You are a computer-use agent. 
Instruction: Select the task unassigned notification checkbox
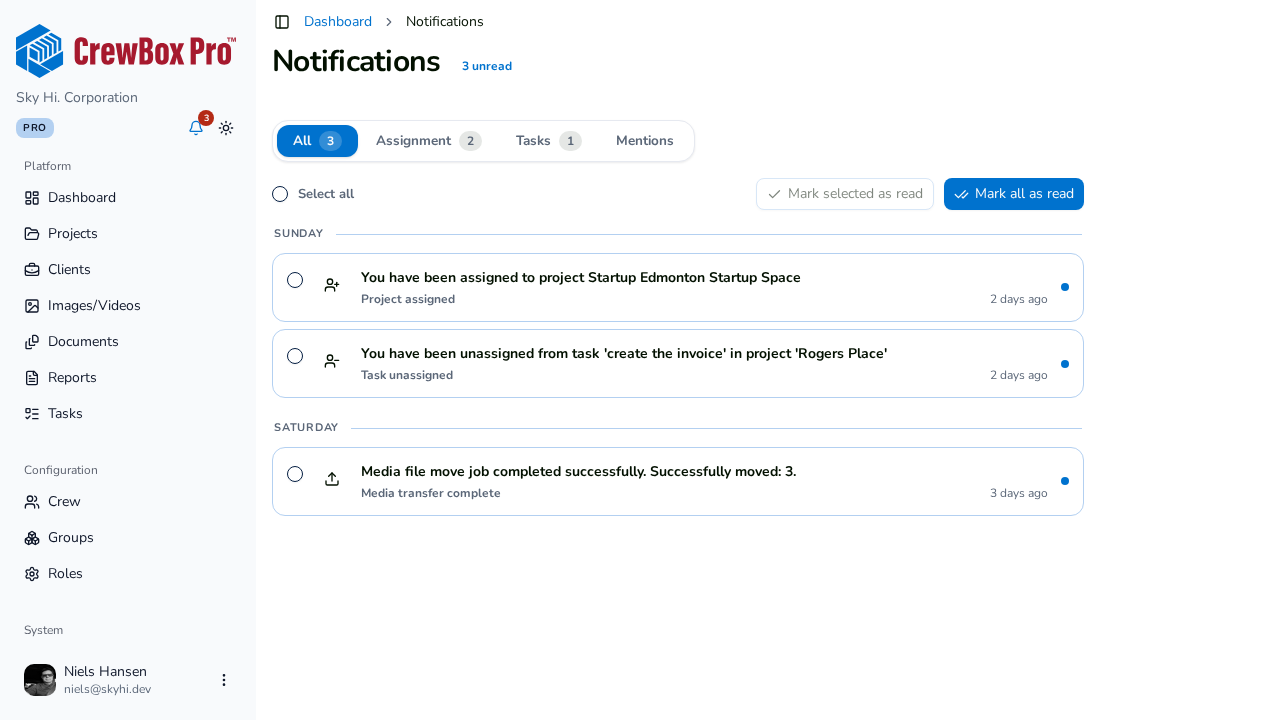[x=295, y=356]
